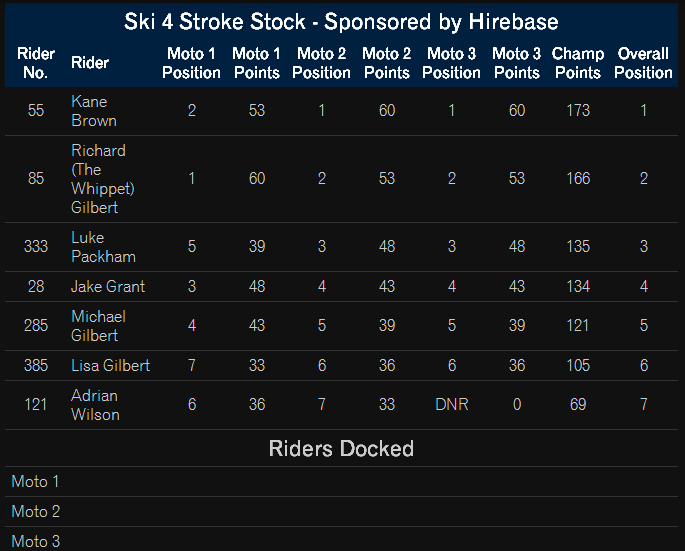Click the Rider No. column header
This screenshot has height=551, width=685.
pos(36,63)
